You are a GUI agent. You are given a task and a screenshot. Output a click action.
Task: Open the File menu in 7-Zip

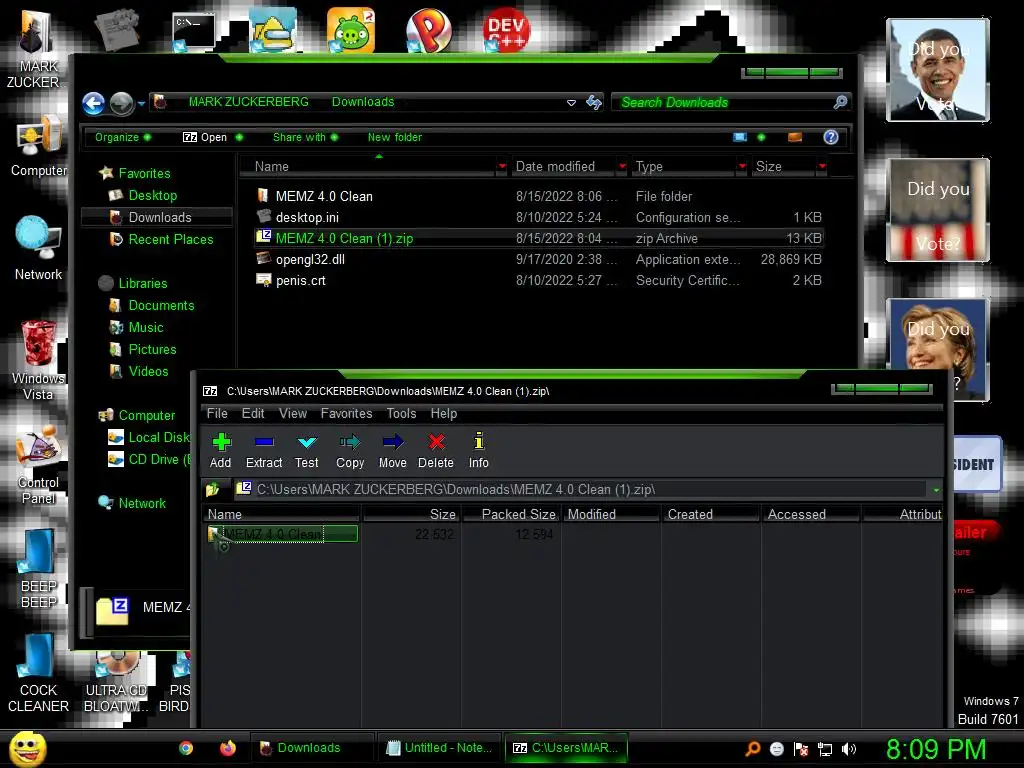(217, 413)
